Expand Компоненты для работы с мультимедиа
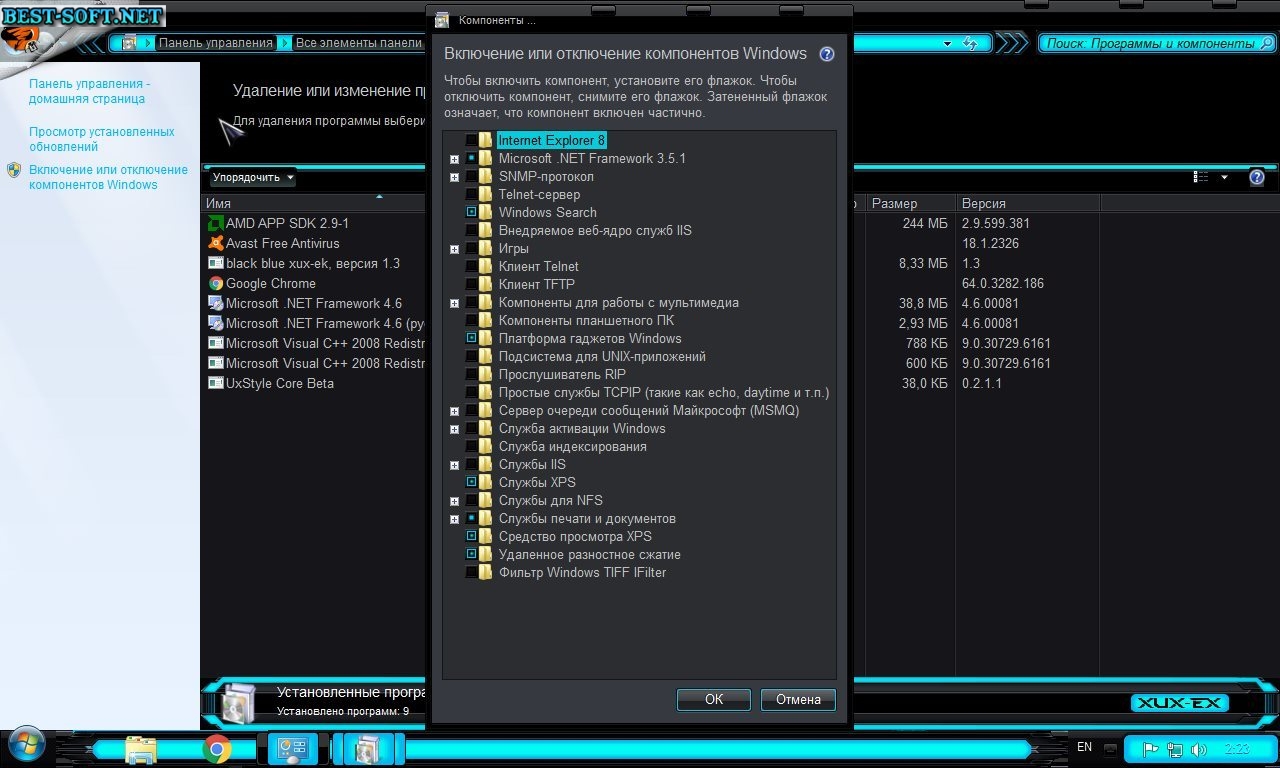Viewport: 1280px width, 768px height. (x=454, y=303)
